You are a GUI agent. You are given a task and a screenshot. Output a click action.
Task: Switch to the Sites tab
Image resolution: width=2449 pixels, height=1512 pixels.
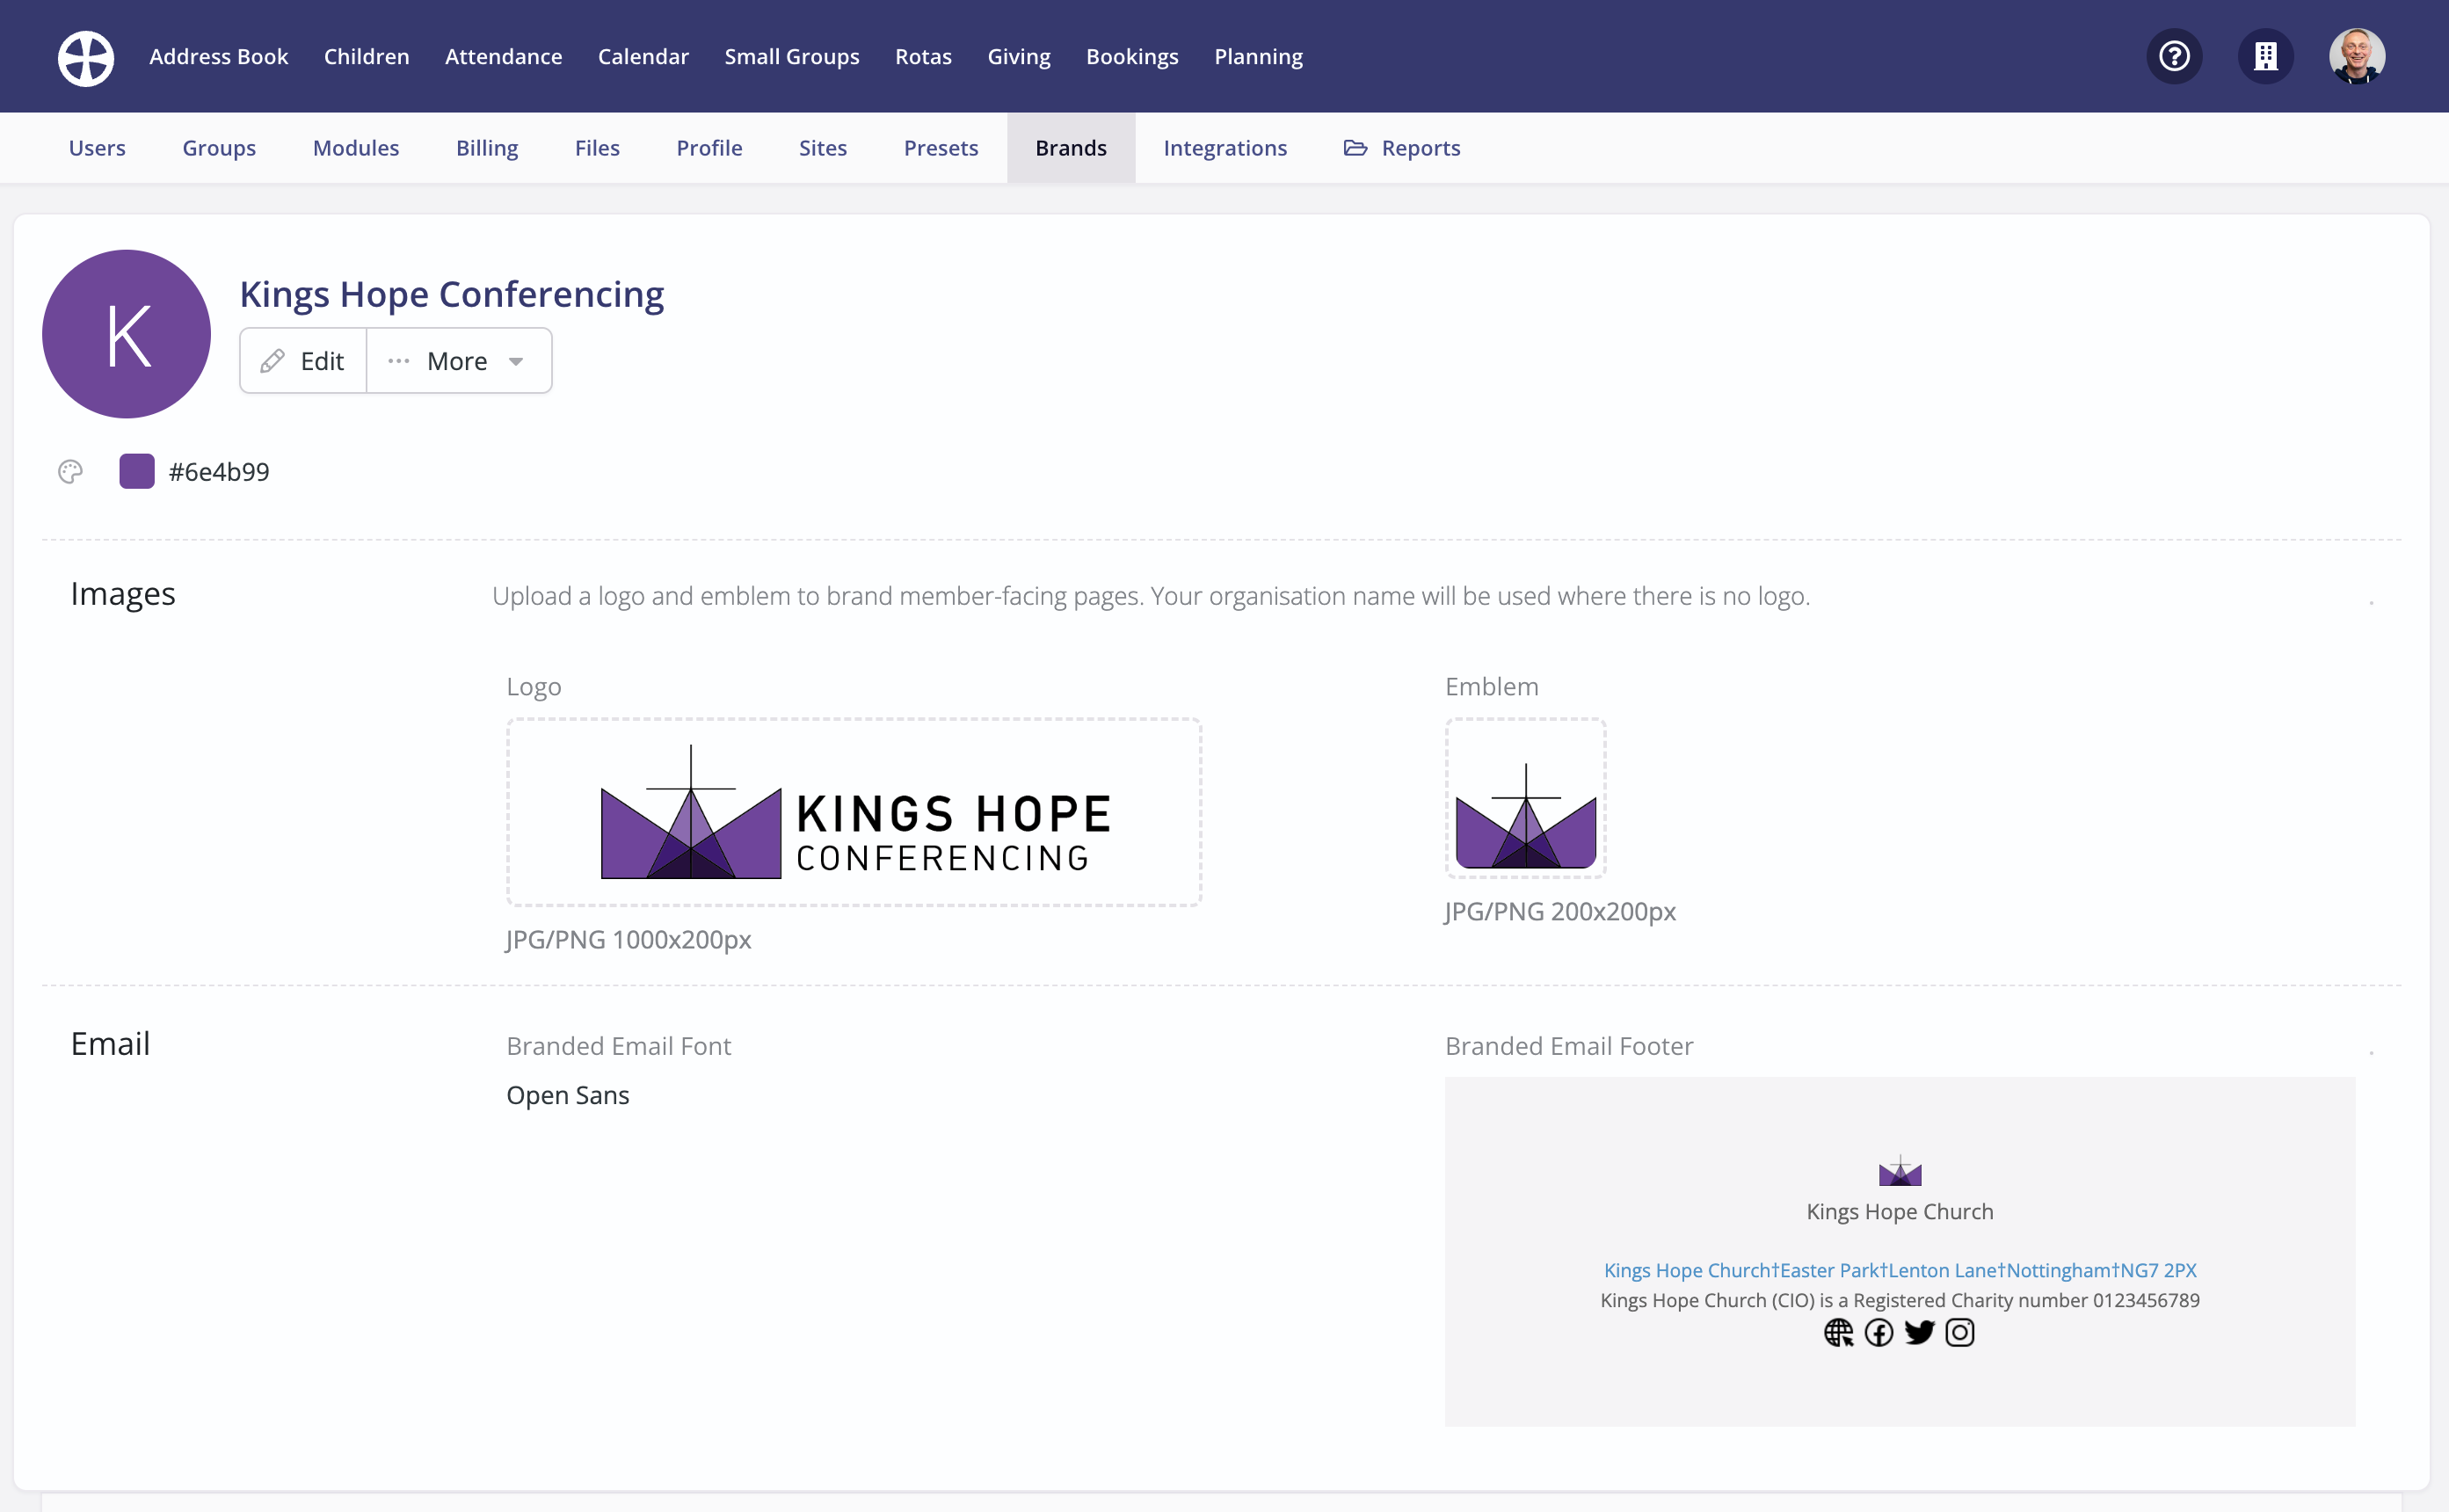(x=823, y=148)
